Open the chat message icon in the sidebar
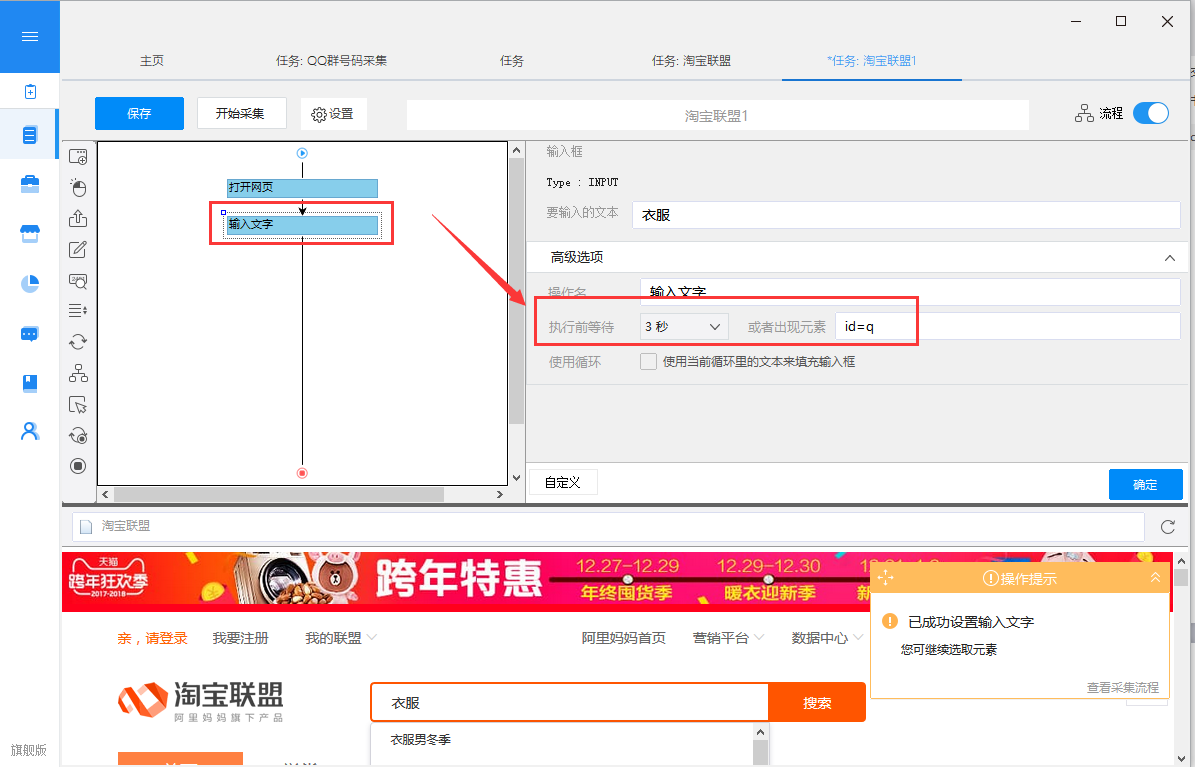 (x=30, y=334)
